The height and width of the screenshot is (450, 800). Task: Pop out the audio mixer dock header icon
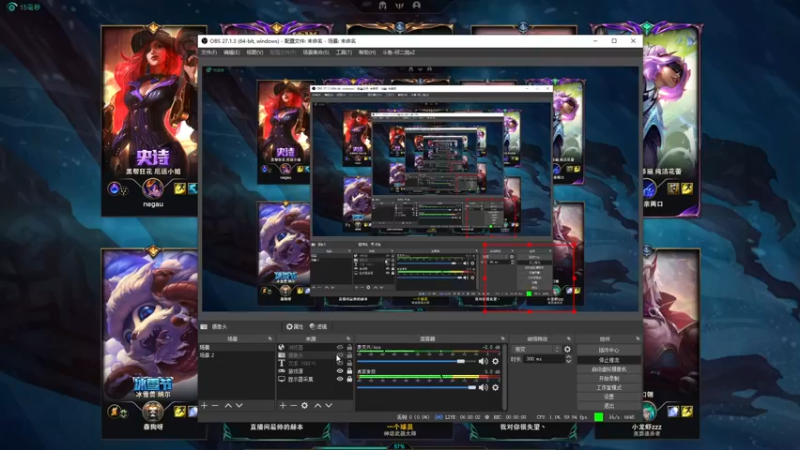[503, 339]
